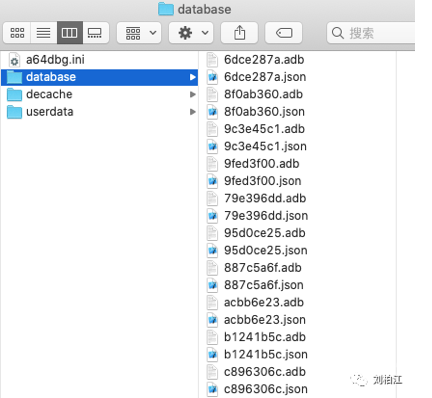Click the icon of c896306c.json

click(x=212, y=389)
